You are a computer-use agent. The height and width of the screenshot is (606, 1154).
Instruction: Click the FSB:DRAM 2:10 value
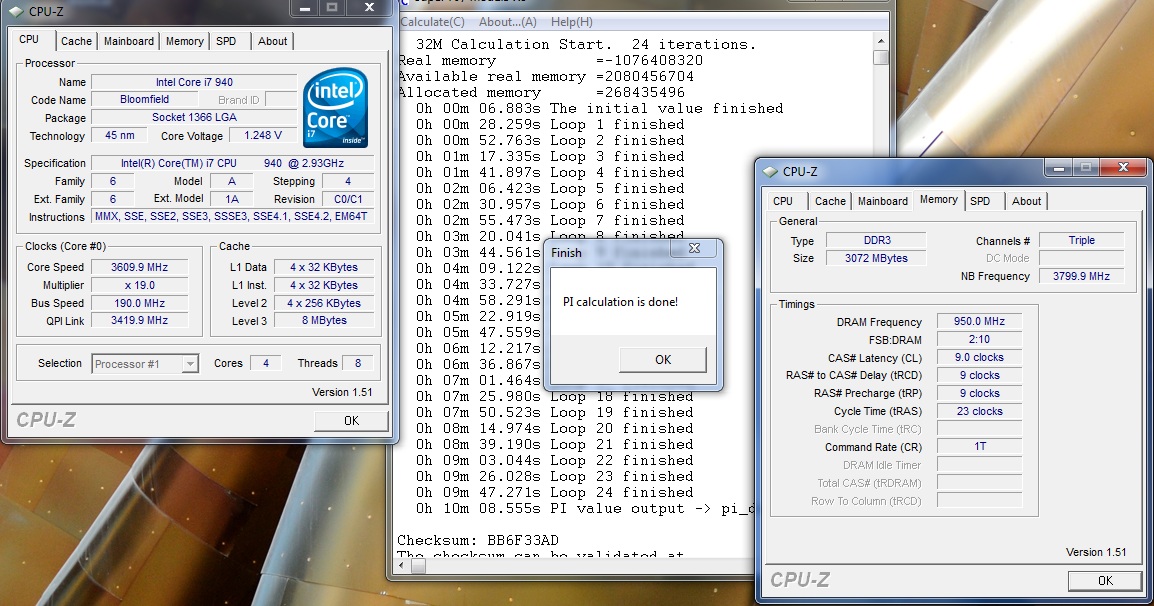(x=979, y=339)
